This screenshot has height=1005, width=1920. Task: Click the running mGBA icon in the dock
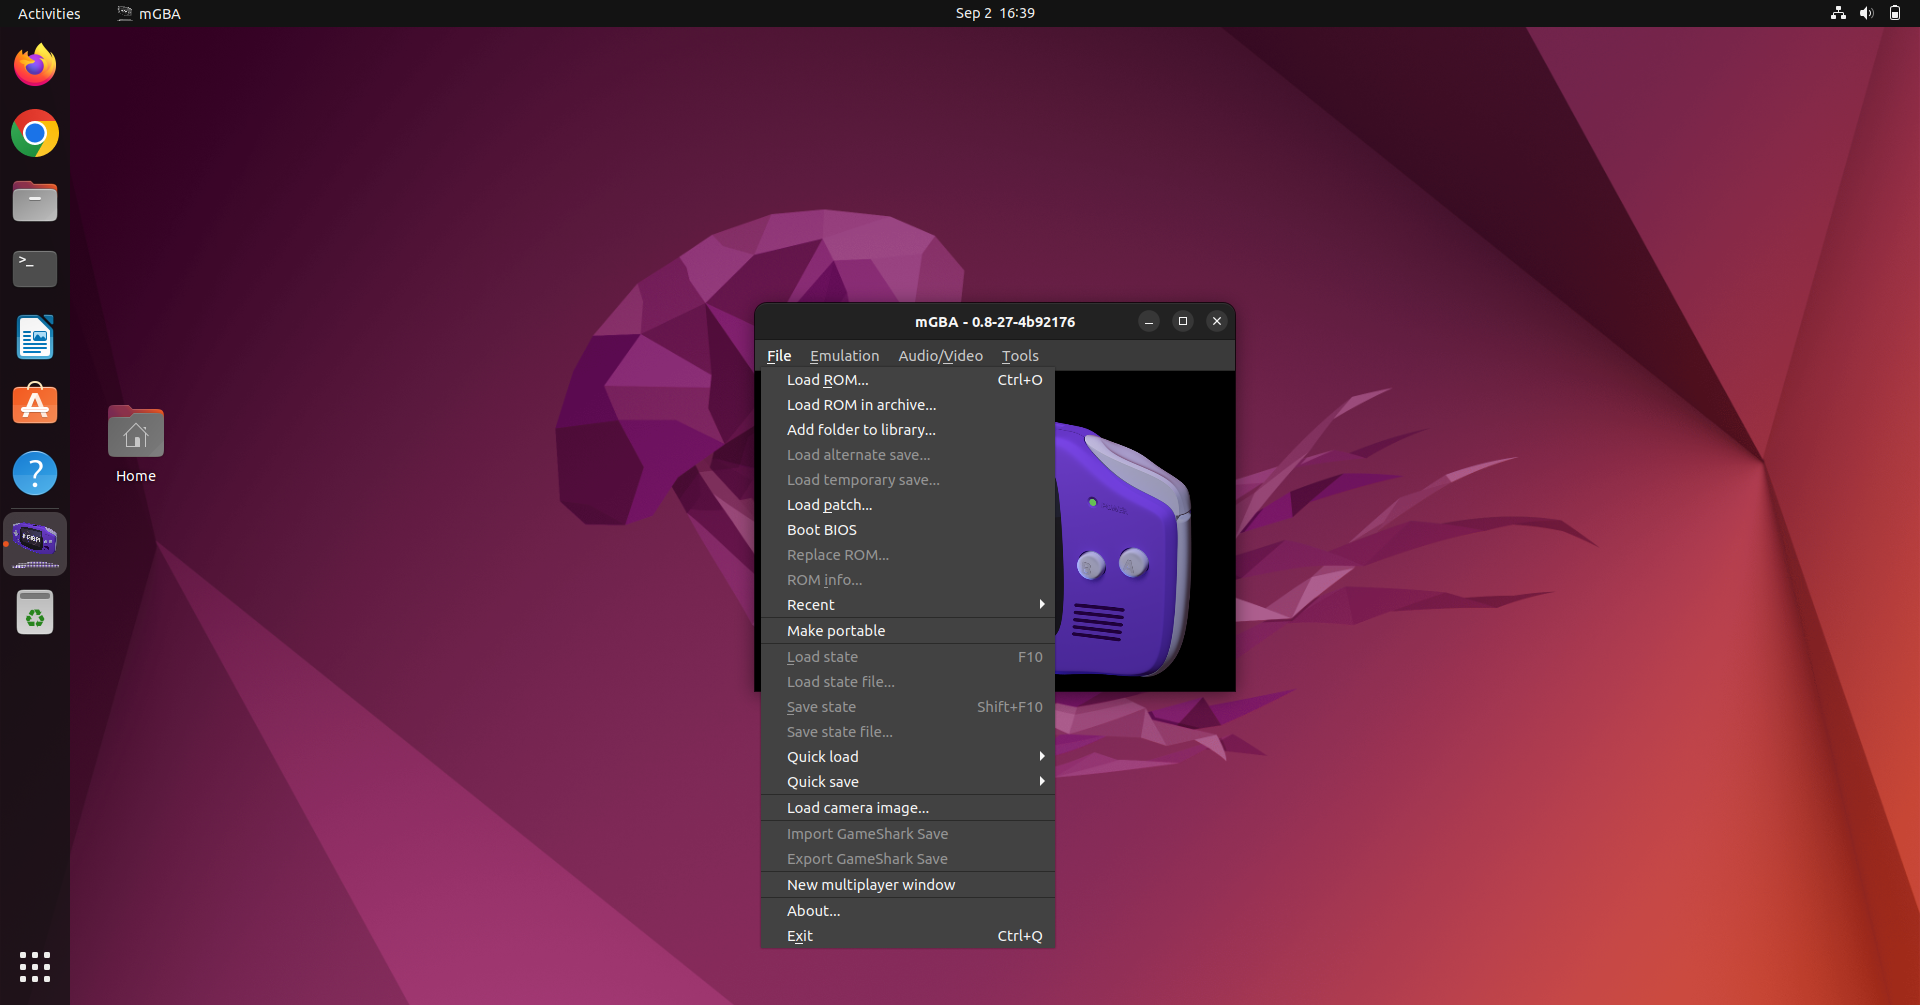pyautogui.click(x=34, y=543)
